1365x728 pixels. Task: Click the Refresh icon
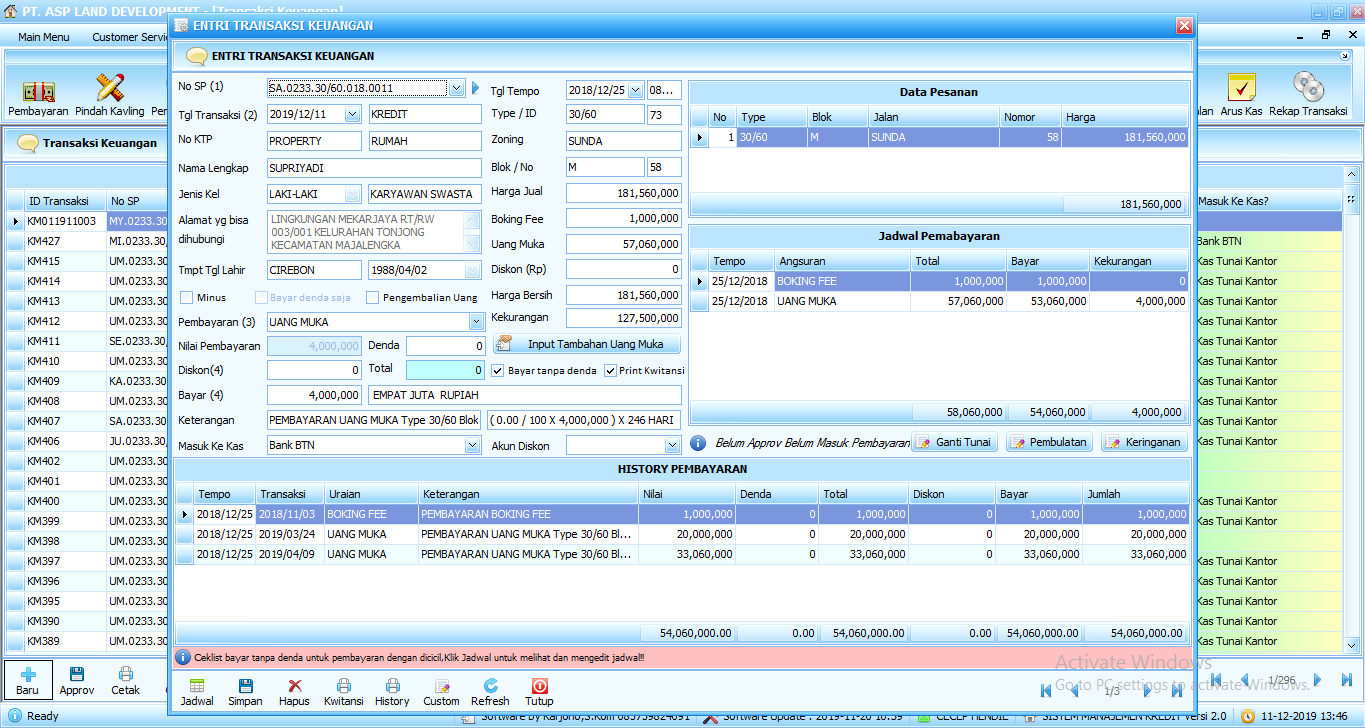tap(490, 687)
